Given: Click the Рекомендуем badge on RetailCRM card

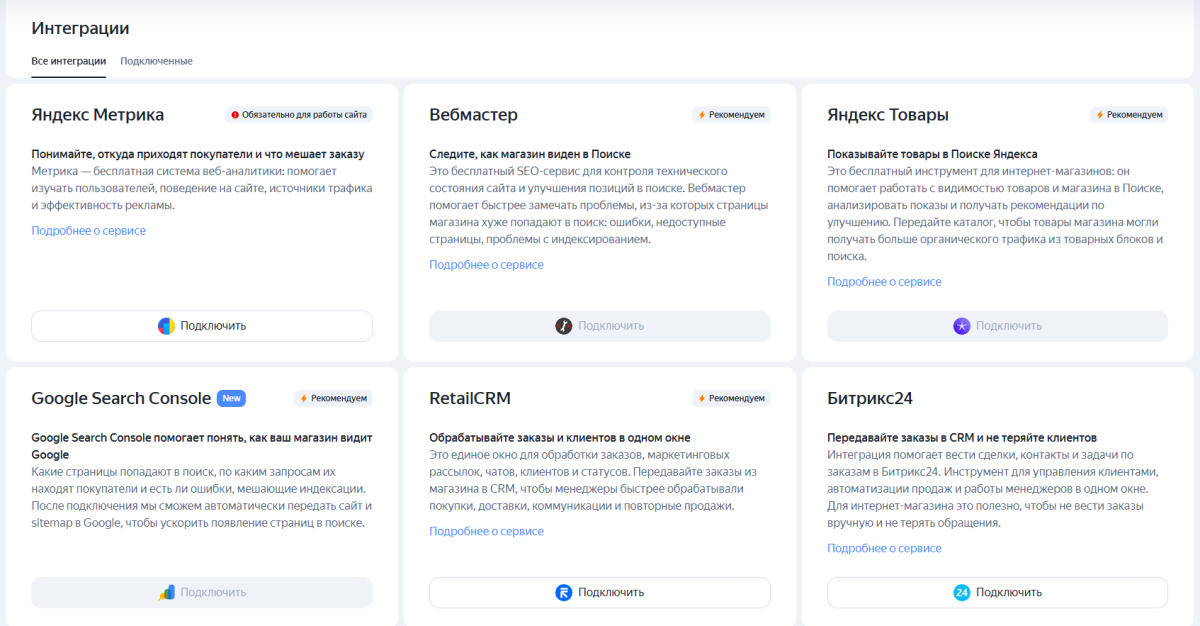Looking at the screenshot, I should click(x=731, y=398).
